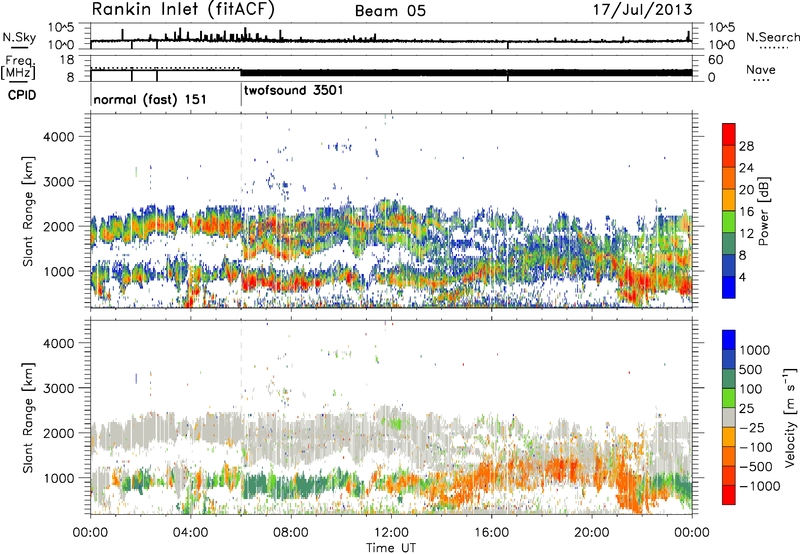Click the value "4" on the Power scale
Image resolution: width=800 pixels, height=554 pixels.
point(742,277)
